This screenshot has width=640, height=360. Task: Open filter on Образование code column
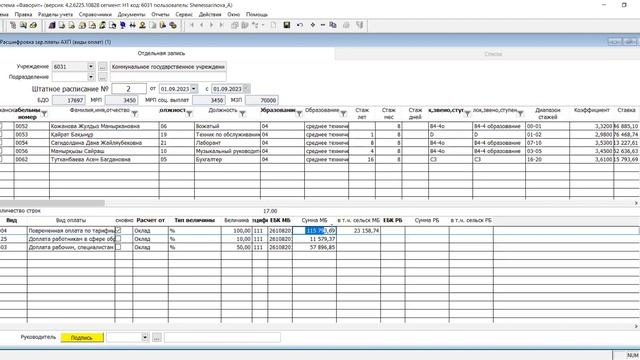tap(299, 114)
